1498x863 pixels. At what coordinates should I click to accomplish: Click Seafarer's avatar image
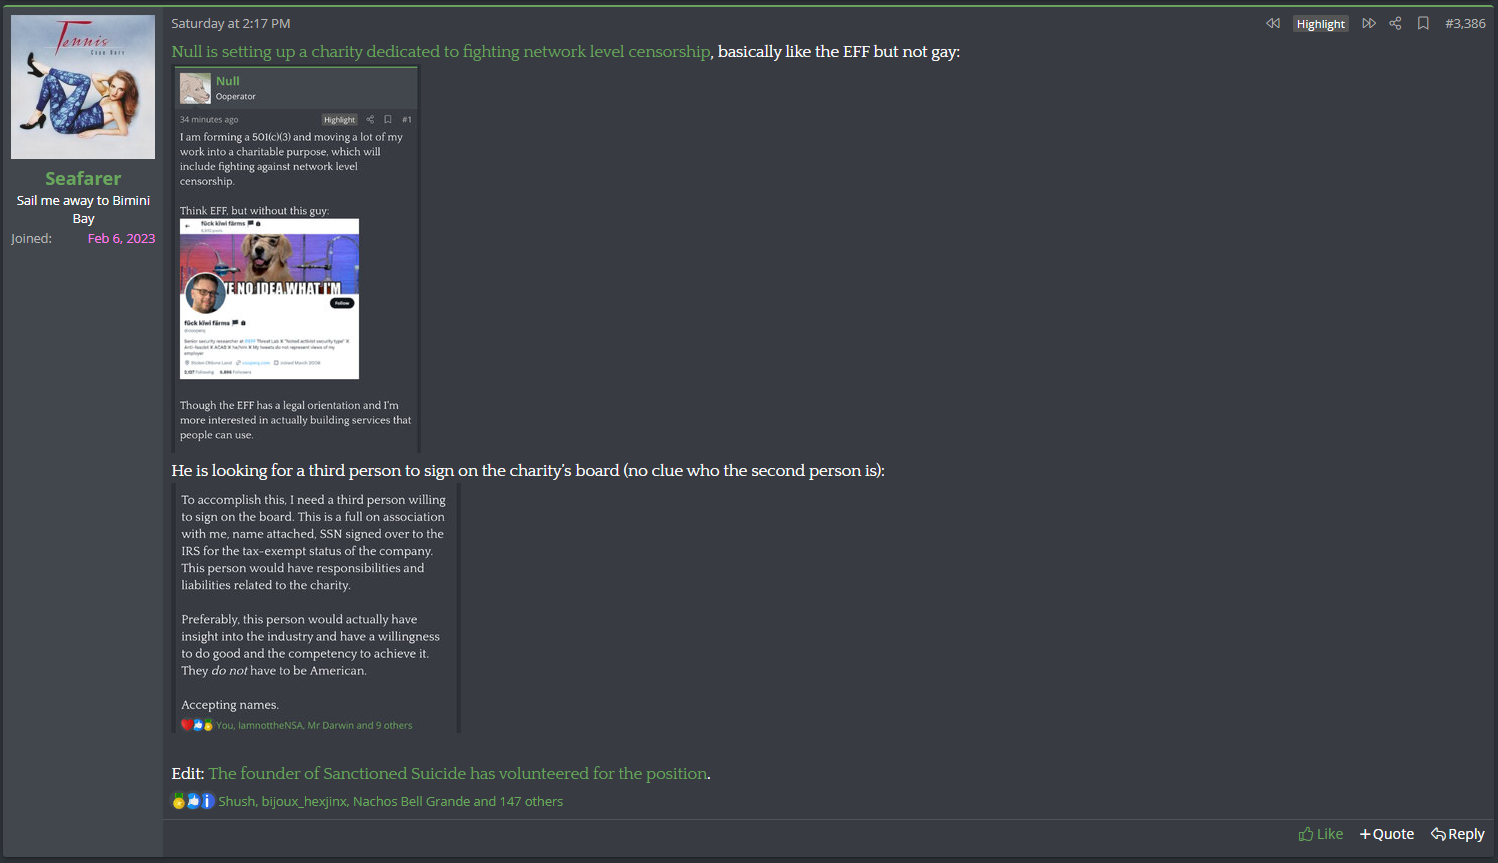click(83, 87)
